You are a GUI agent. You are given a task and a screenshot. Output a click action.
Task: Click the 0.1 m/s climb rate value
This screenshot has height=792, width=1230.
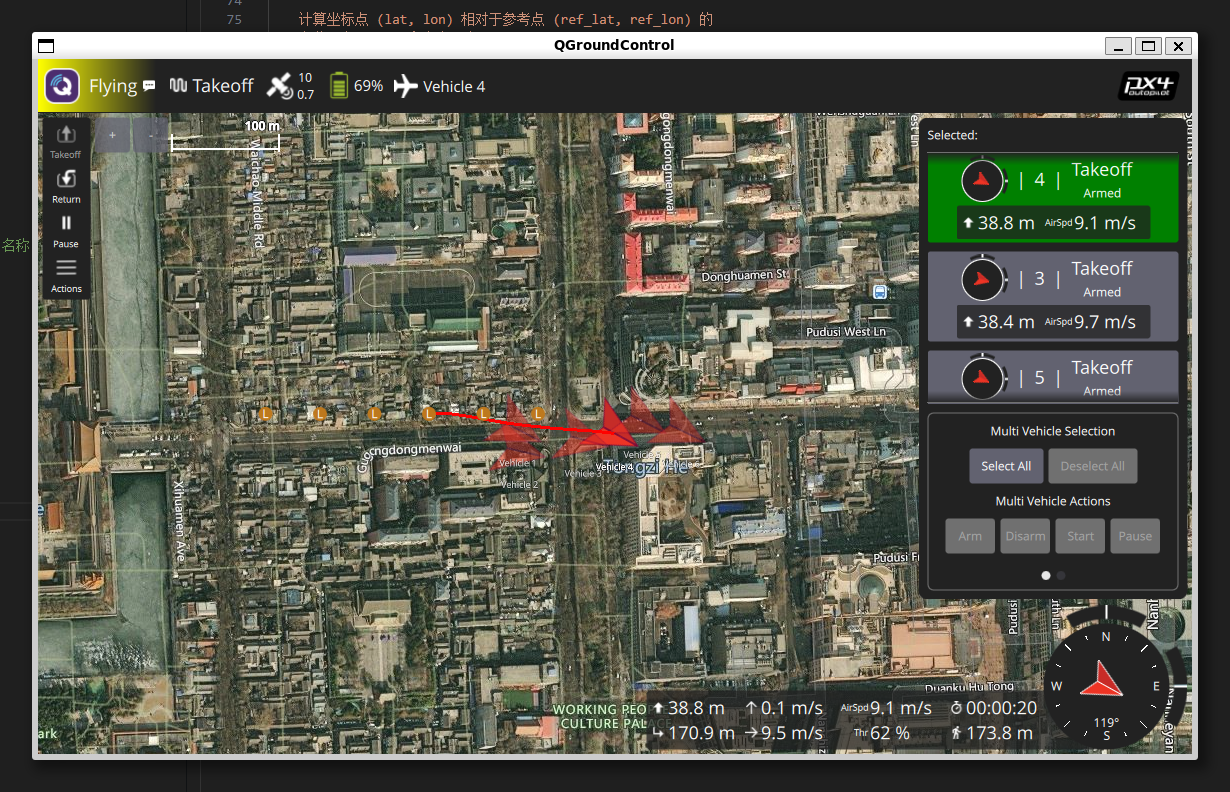pyautogui.click(x=784, y=708)
